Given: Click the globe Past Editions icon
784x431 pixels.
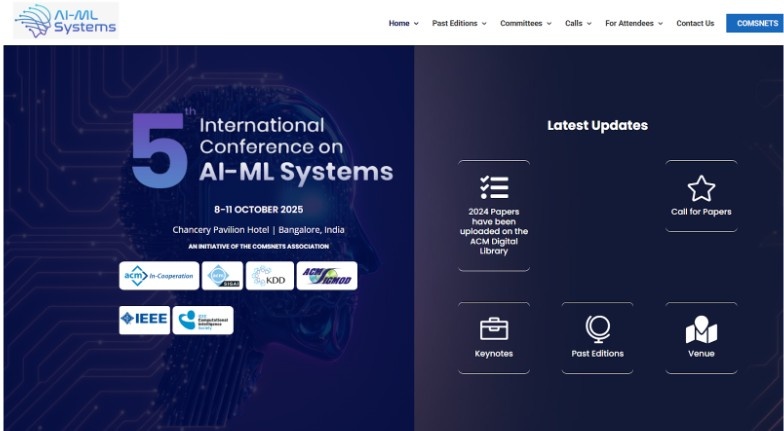Looking at the screenshot, I should click(598, 329).
